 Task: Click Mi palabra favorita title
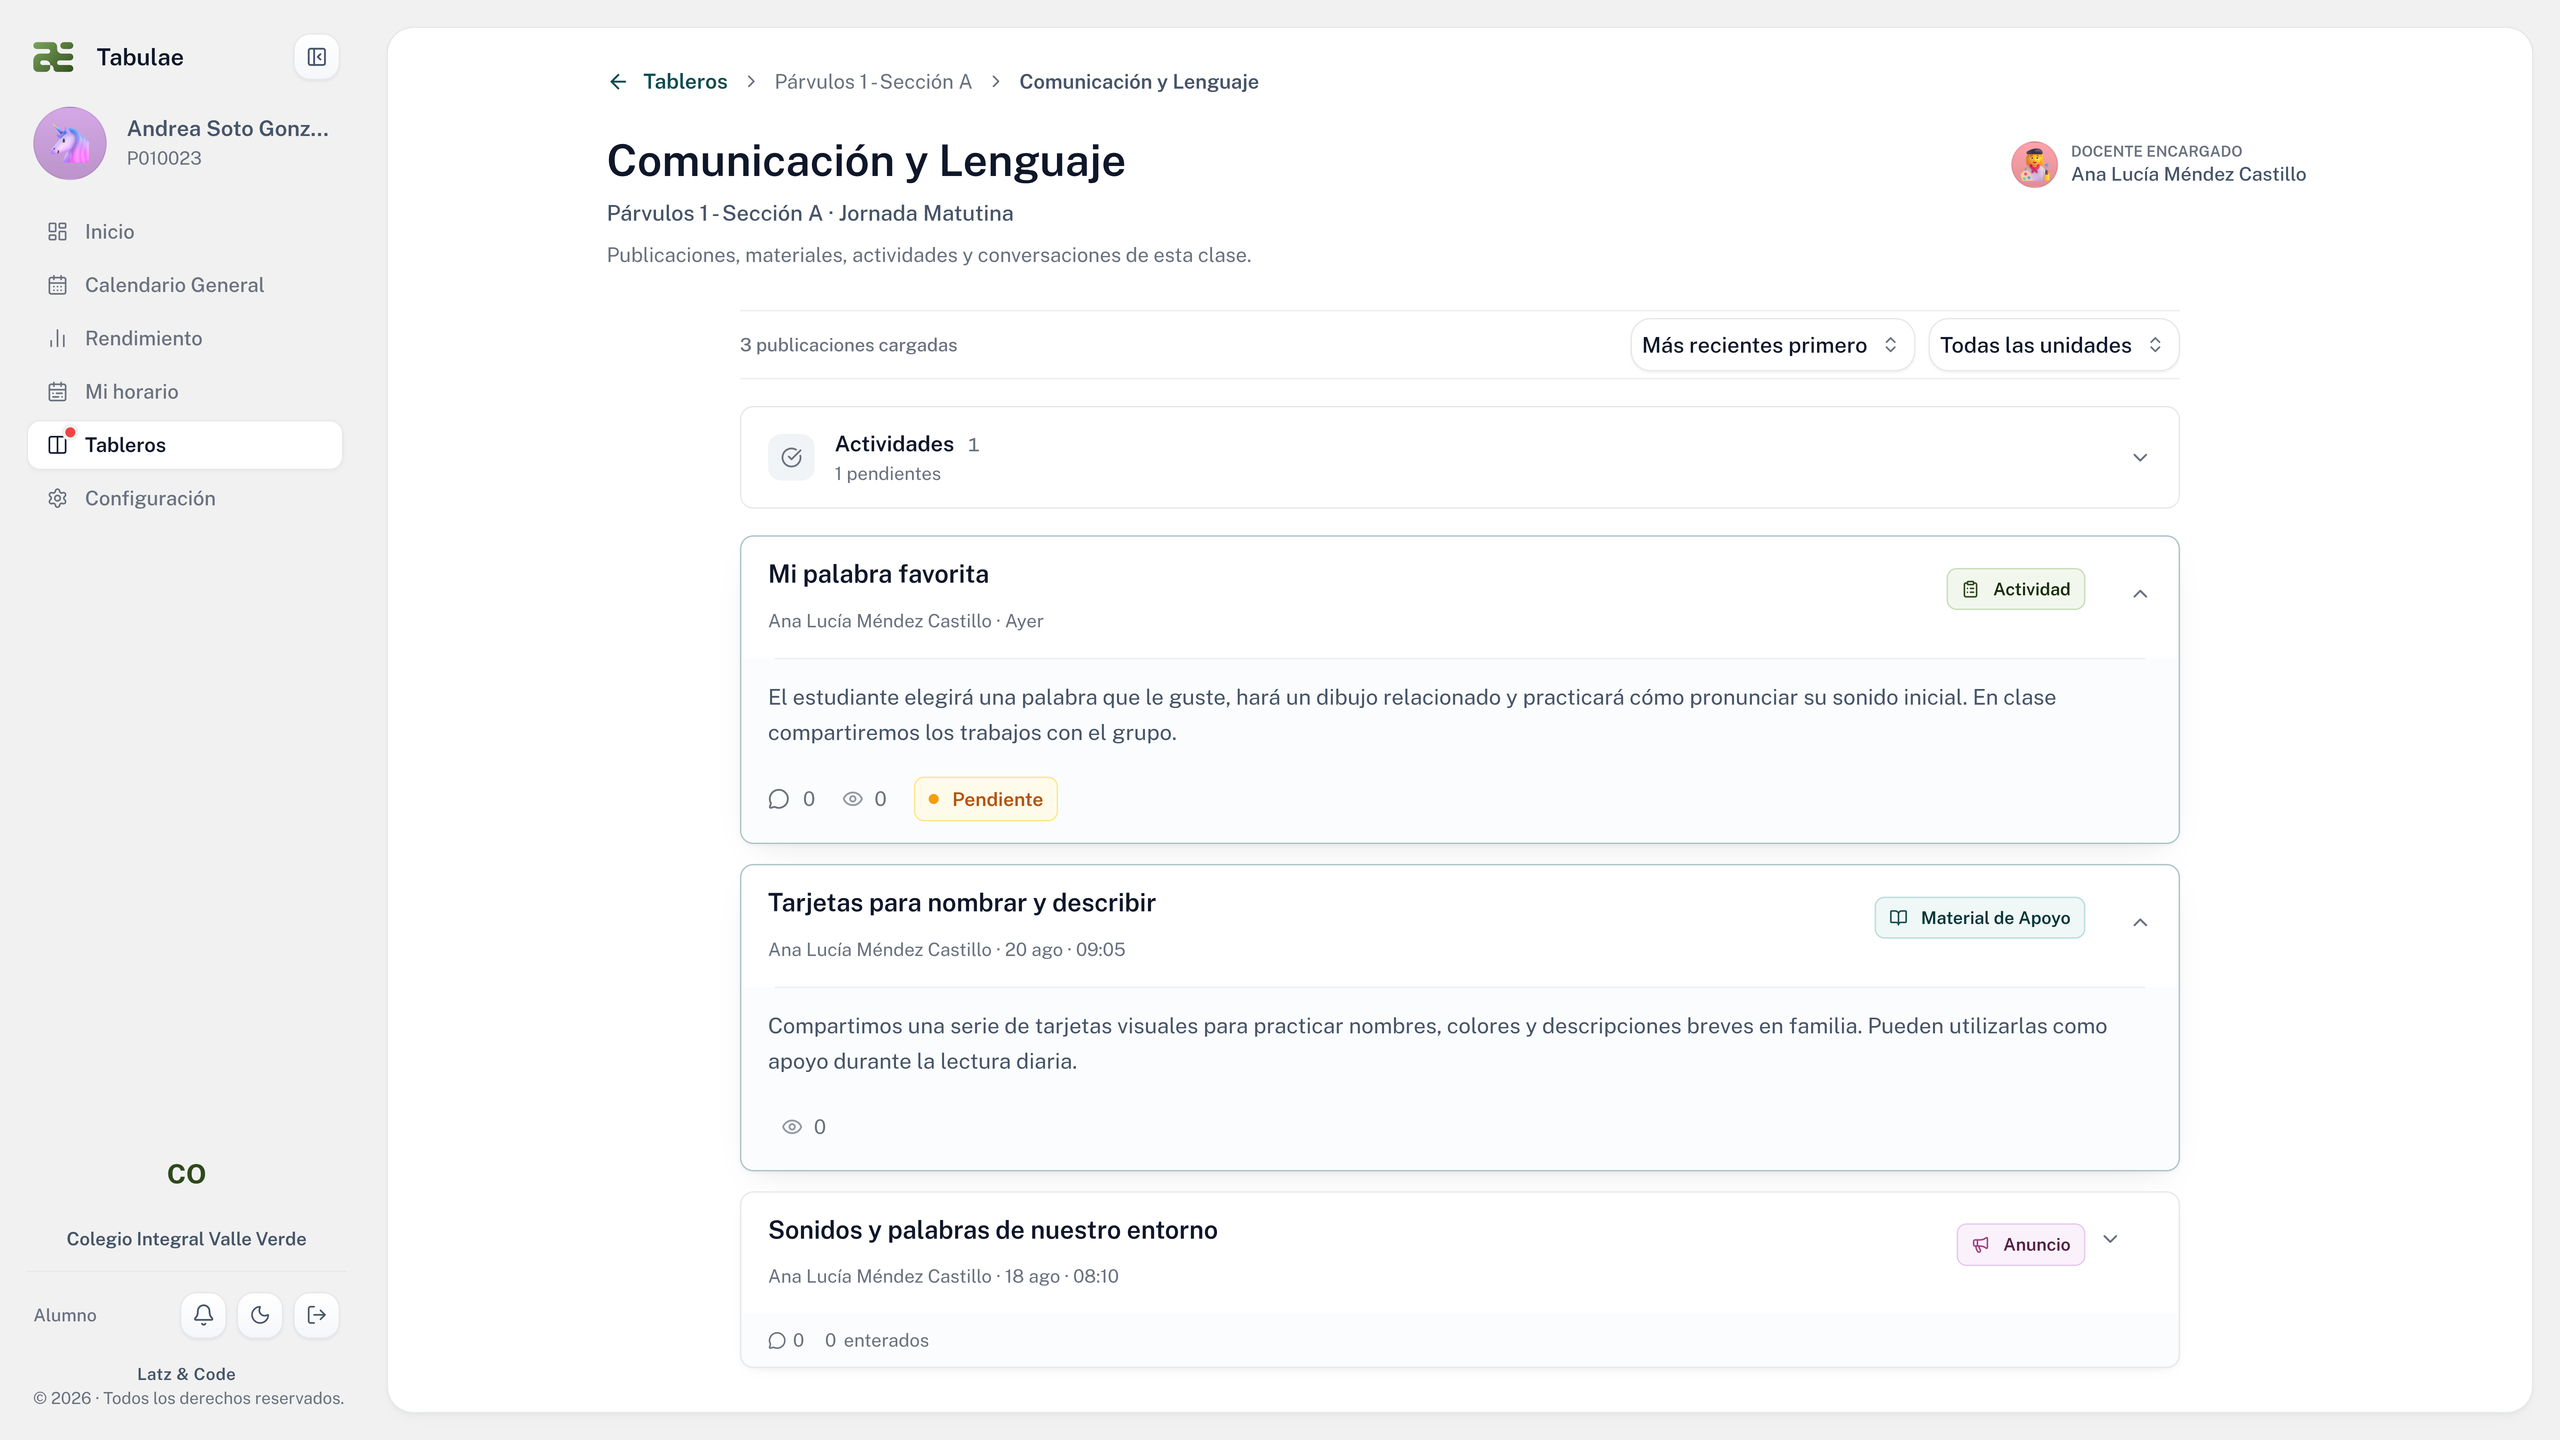[878, 574]
